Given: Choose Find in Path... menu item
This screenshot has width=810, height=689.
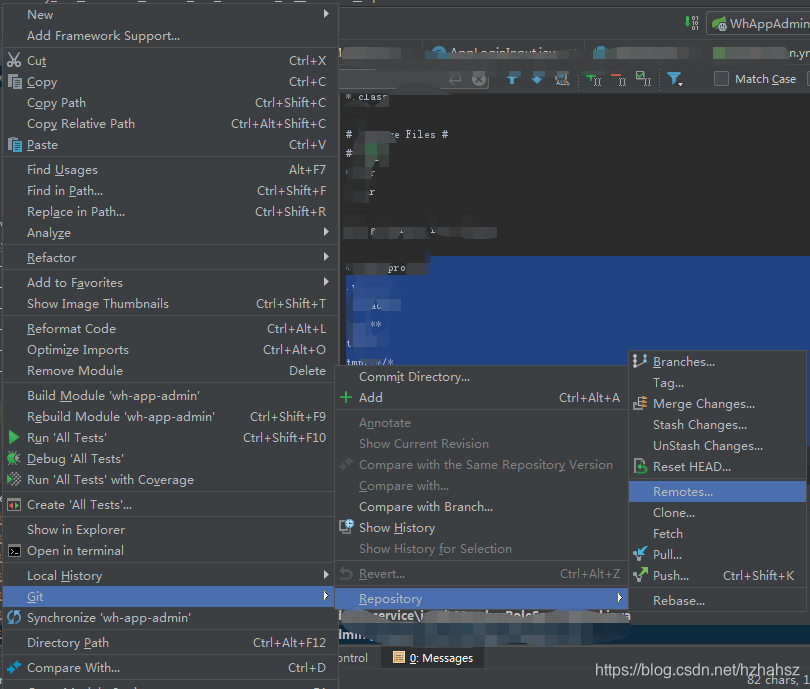Looking at the screenshot, I should [170, 191].
